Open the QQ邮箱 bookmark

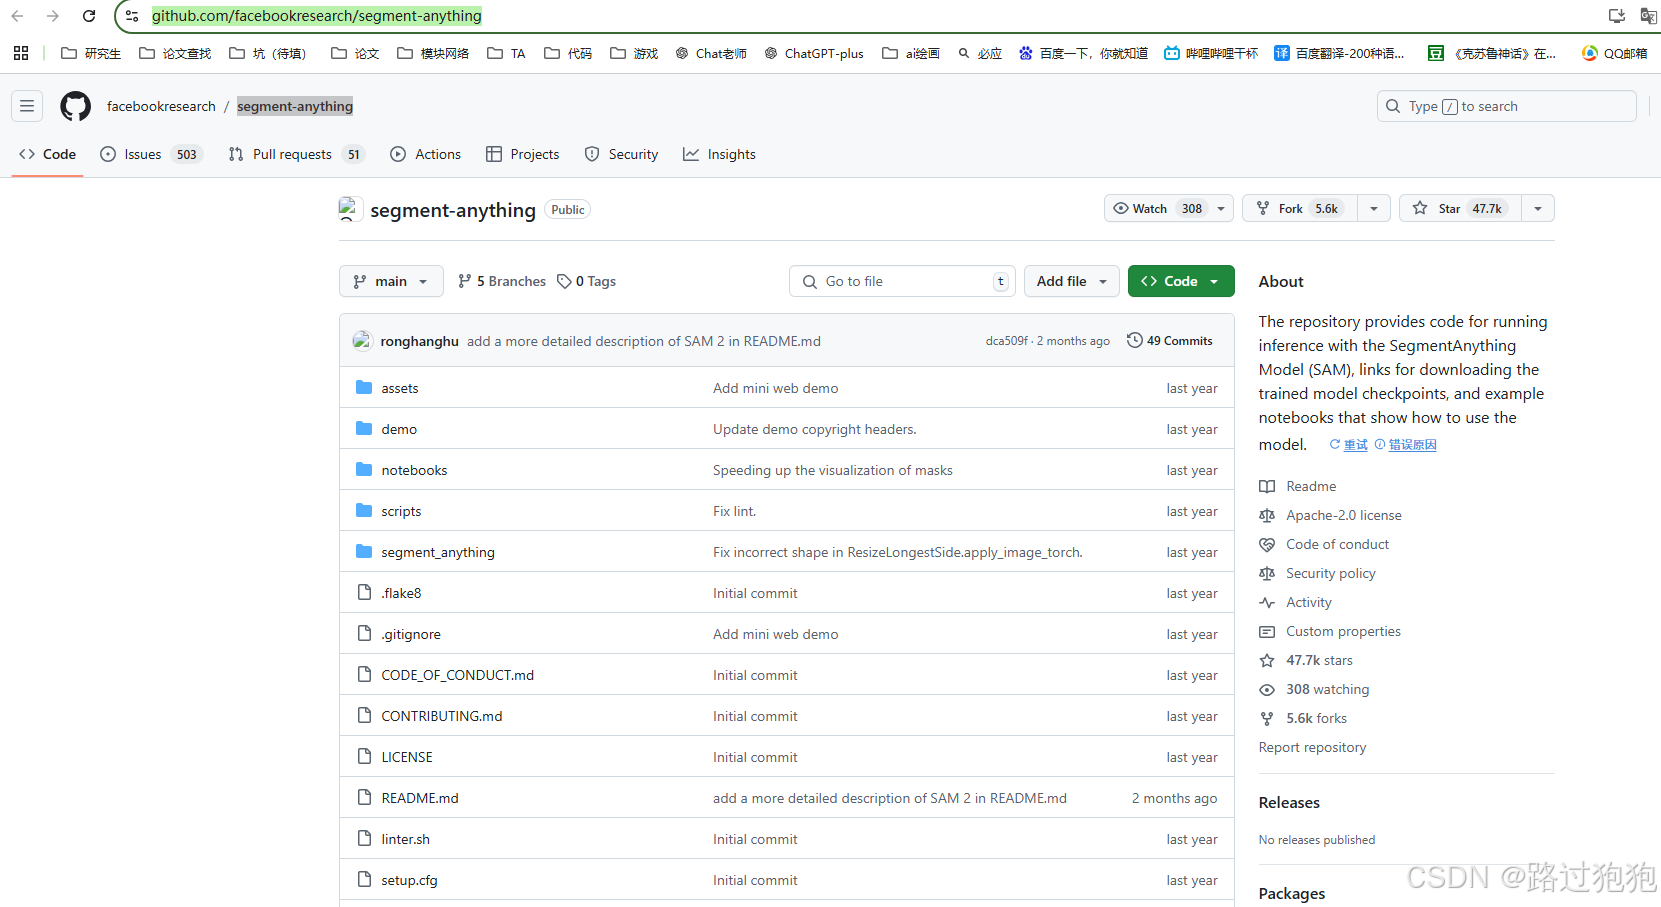point(1615,53)
